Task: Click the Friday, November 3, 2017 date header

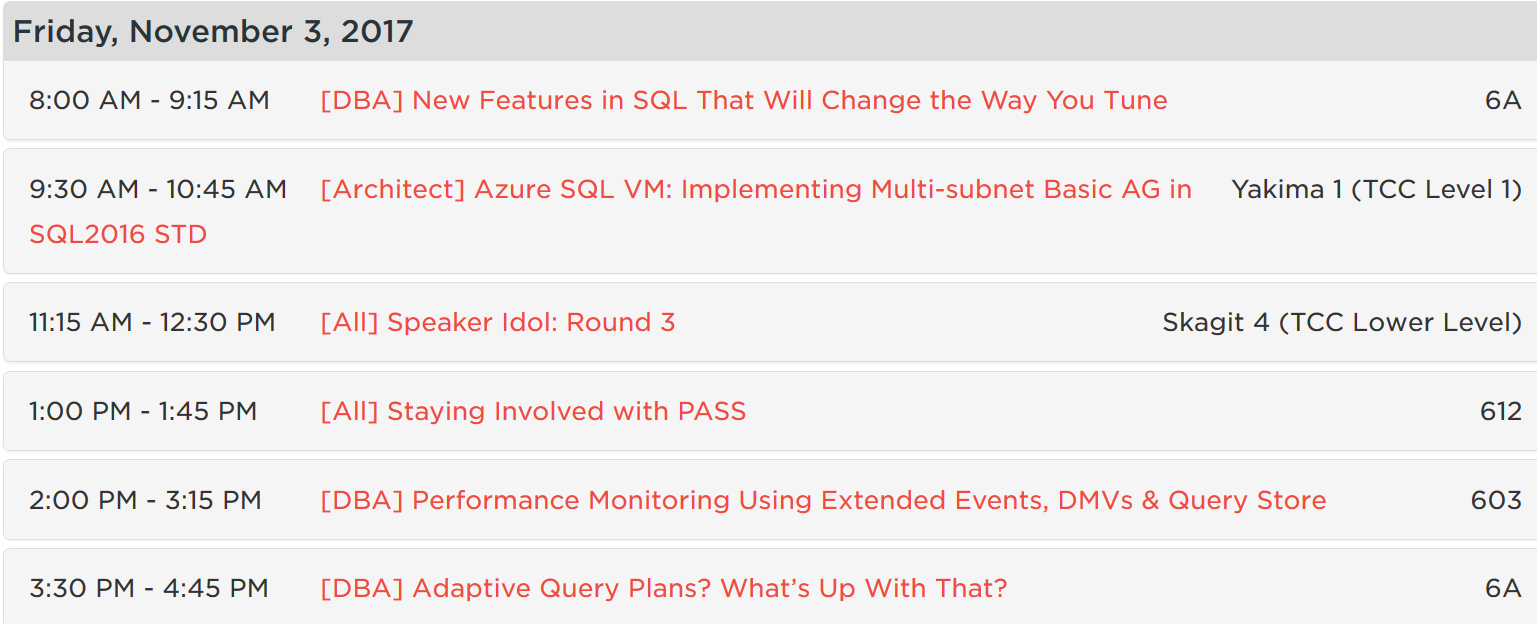Action: coord(213,31)
